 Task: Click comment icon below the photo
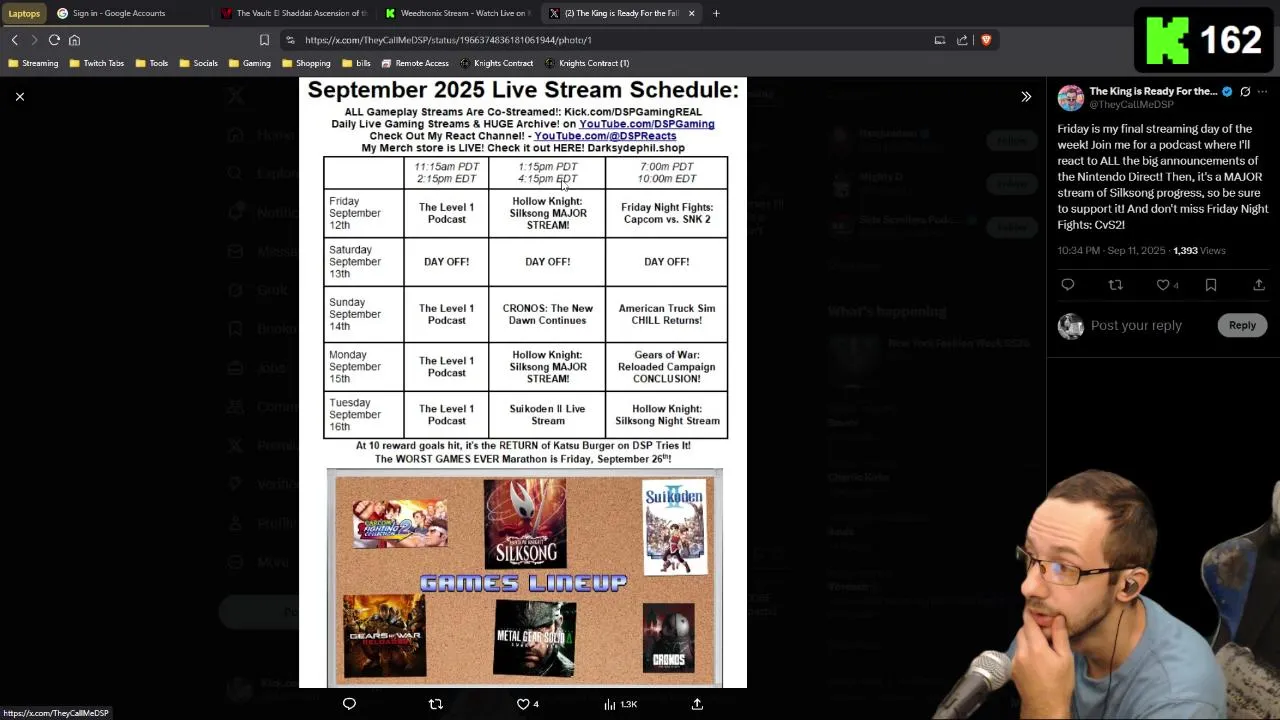coord(349,704)
